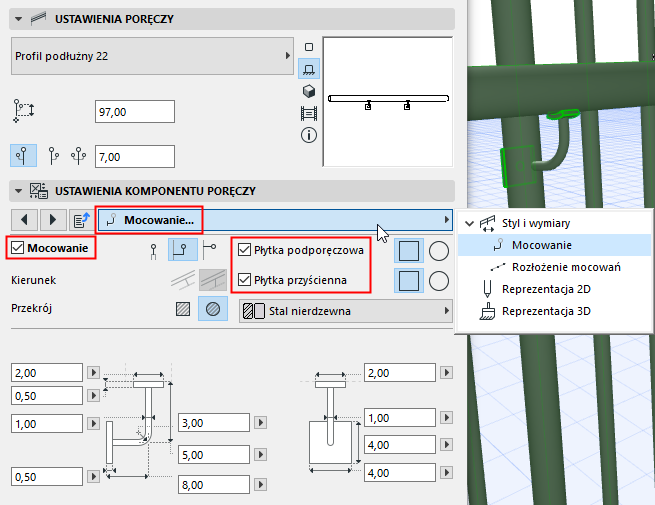Select Mocowanie in page list

(554, 245)
